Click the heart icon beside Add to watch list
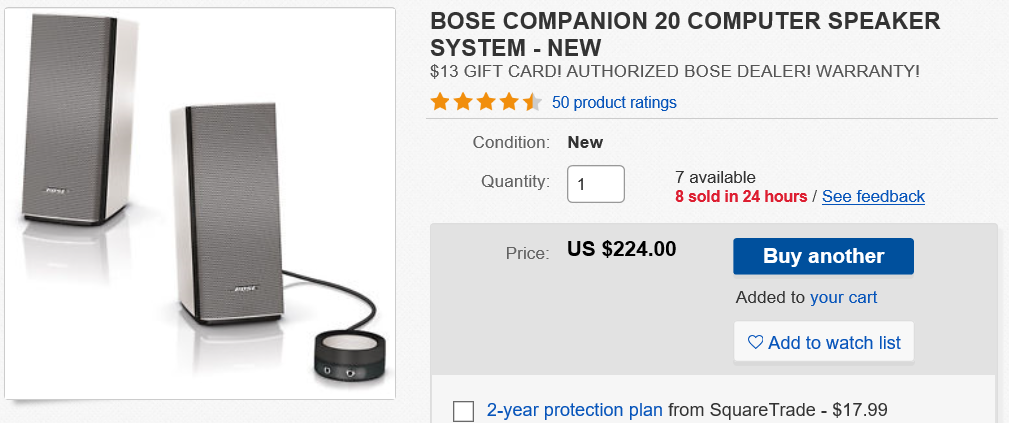This screenshot has height=423, width=1009. (756, 342)
